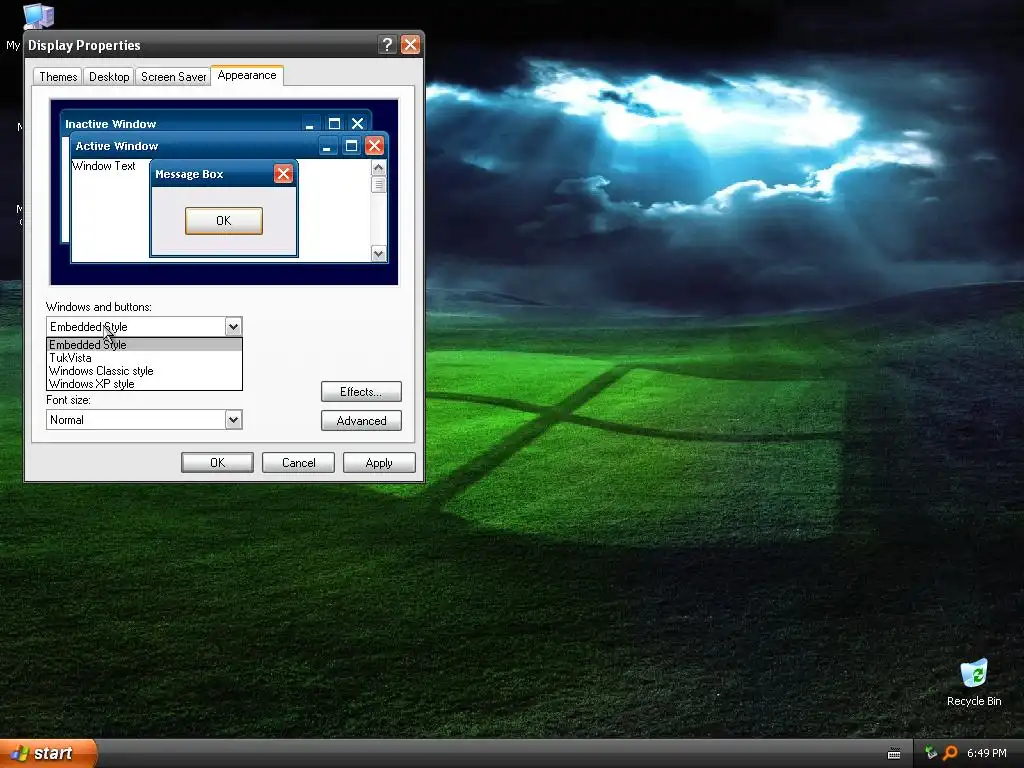Click the Active Window preview close icon
The image size is (1024, 768).
tap(374, 145)
